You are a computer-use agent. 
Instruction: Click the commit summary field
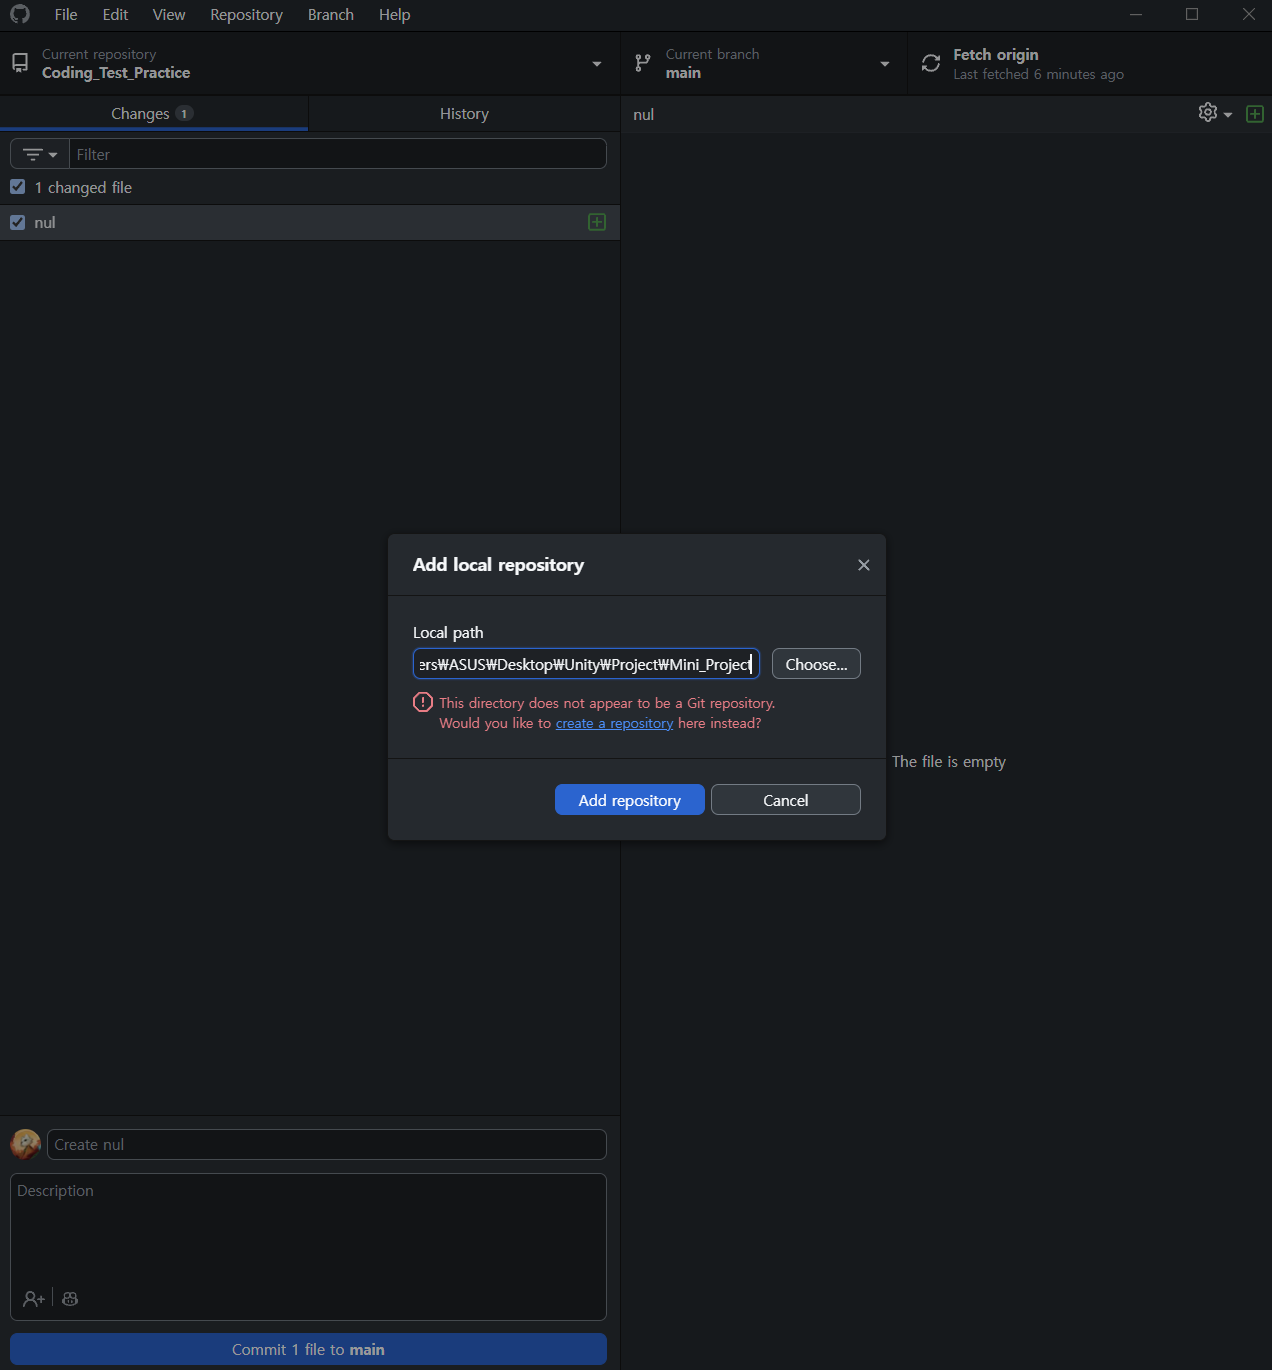click(327, 1144)
